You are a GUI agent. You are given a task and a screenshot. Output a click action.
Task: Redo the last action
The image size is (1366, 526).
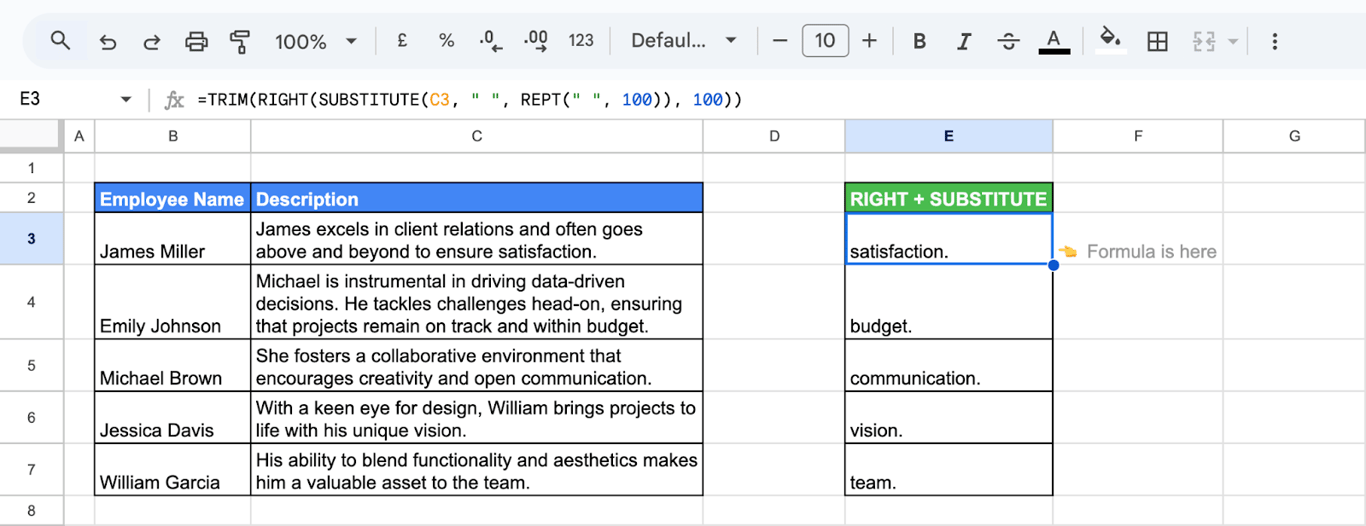click(152, 41)
